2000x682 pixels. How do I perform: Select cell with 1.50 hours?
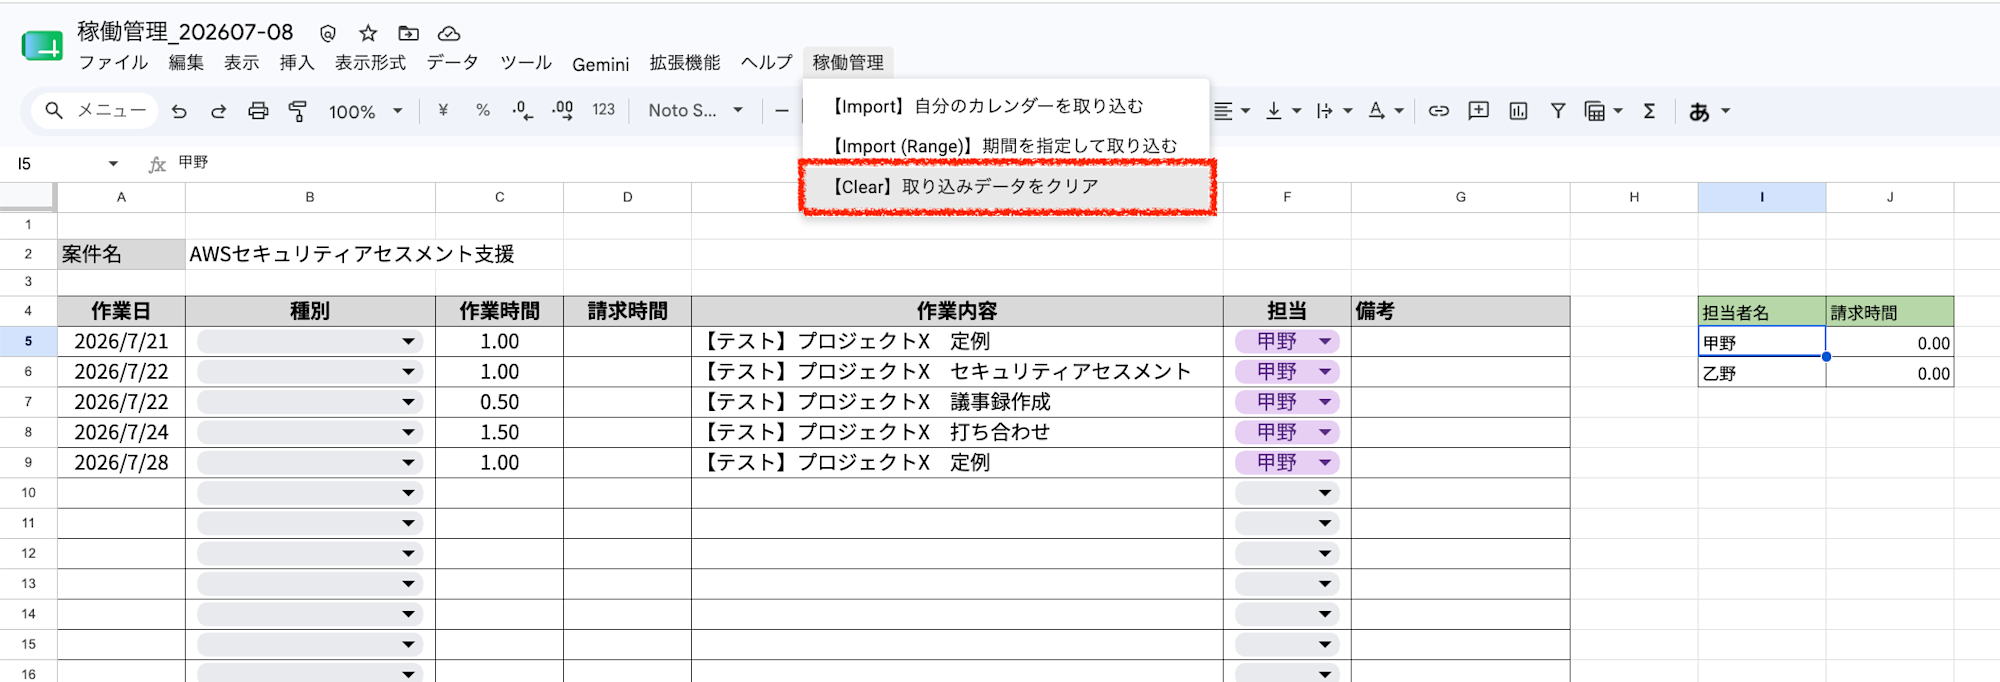[499, 432]
